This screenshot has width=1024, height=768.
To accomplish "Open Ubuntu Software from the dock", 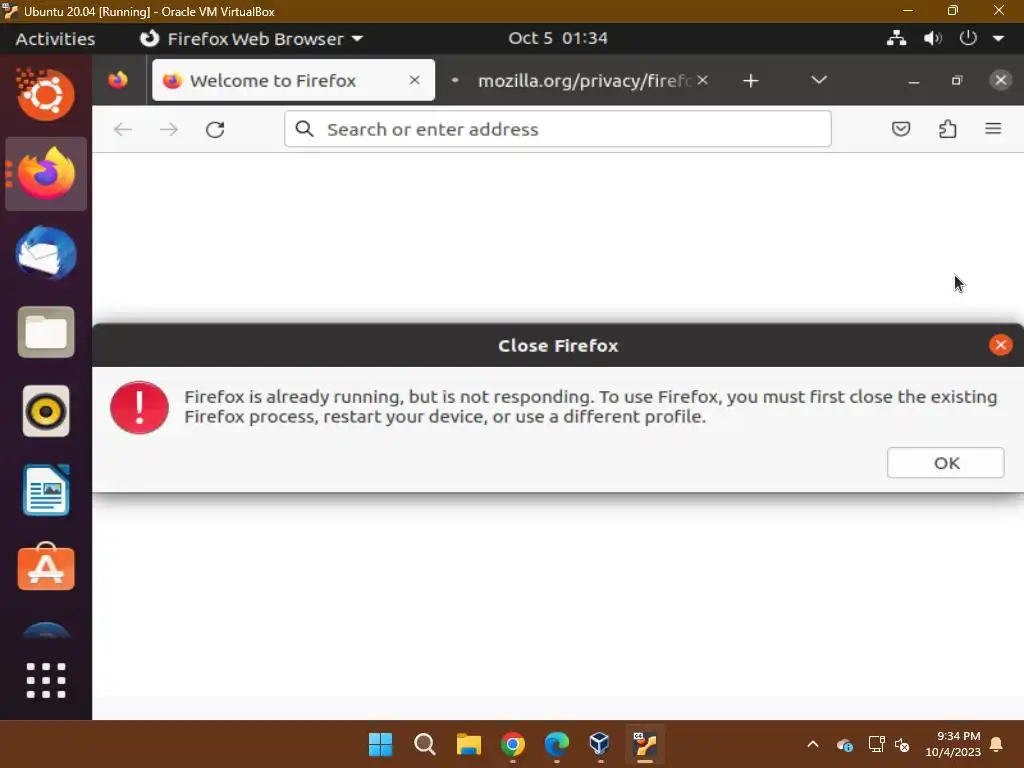I will [46, 567].
